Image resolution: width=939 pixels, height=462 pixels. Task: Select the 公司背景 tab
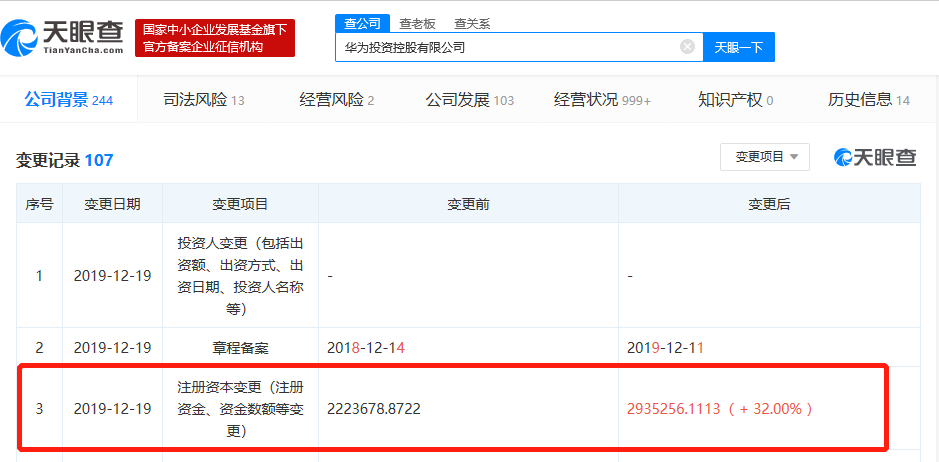pos(68,100)
